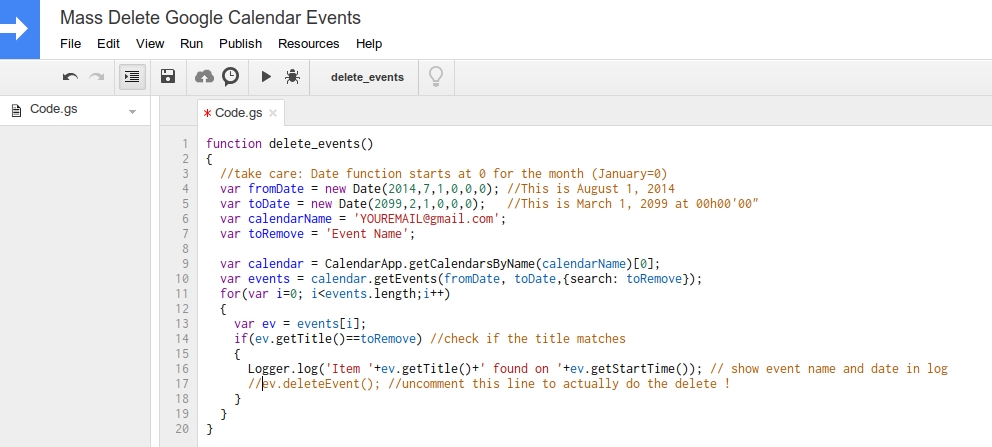The width and height of the screenshot is (992, 447).
Task: Click the Debug bug icon
Action: (292, 77)
